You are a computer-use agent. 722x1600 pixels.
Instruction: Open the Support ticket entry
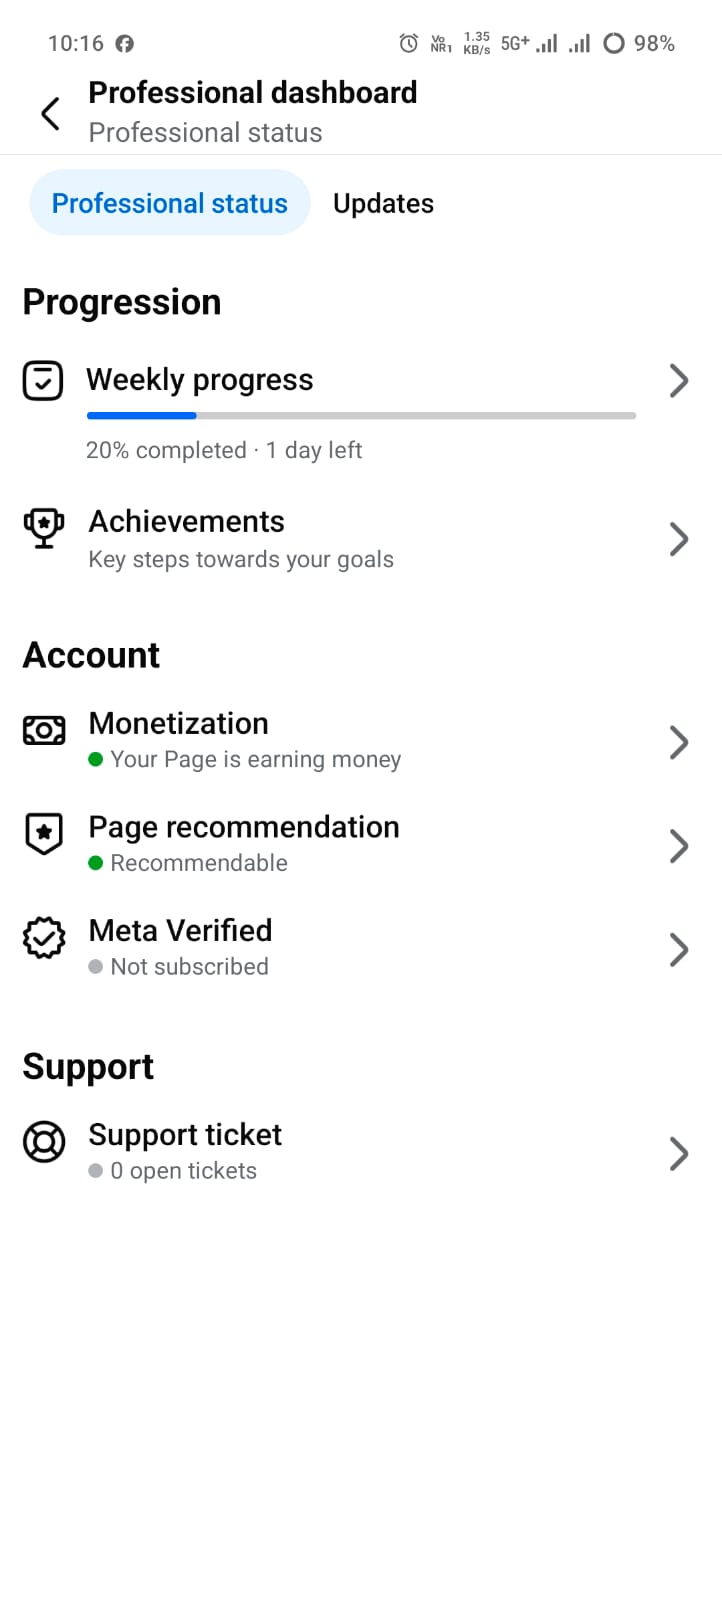185,1136
